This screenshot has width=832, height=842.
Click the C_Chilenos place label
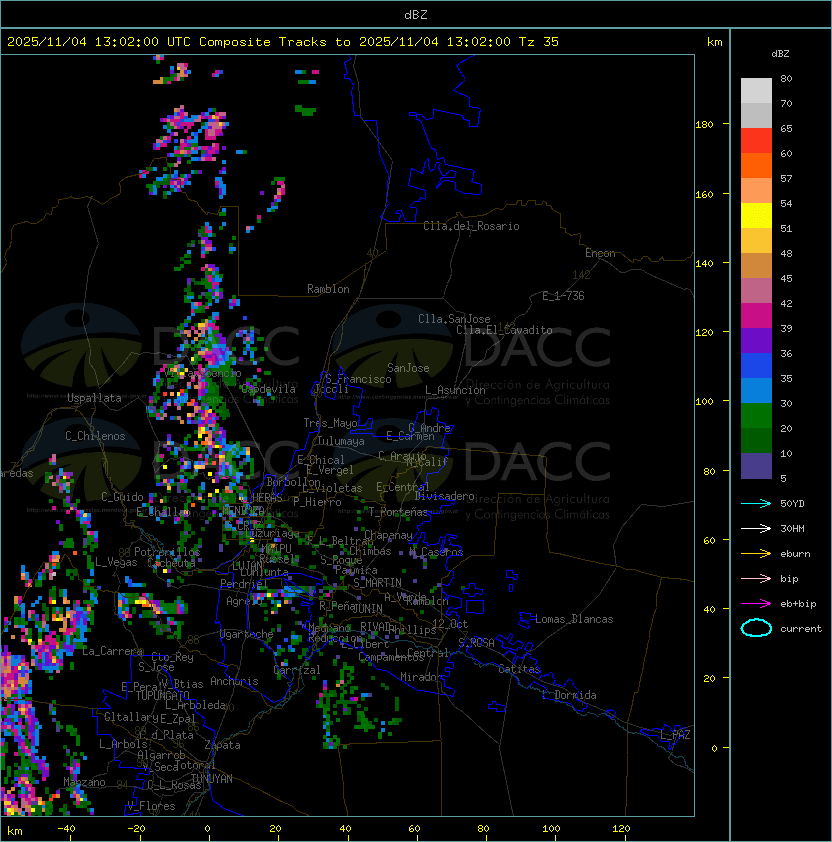(95, 436)
